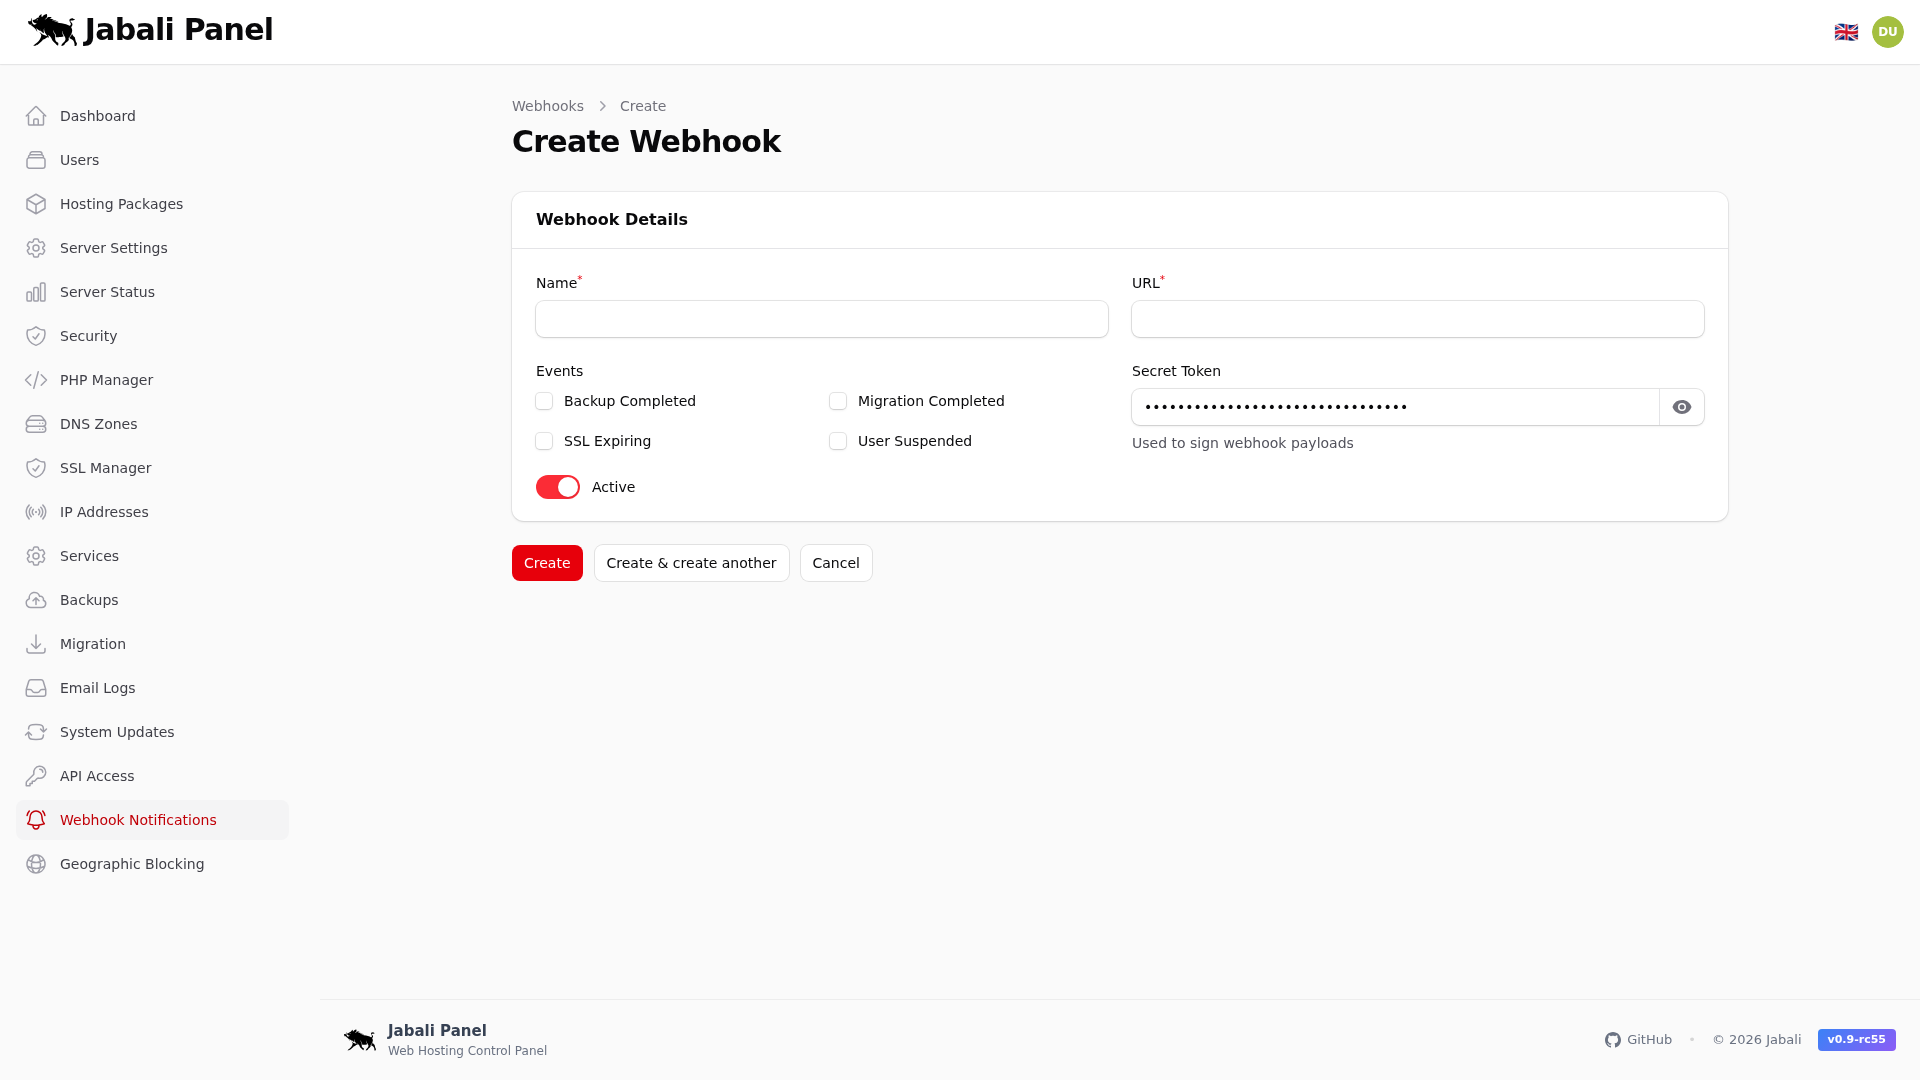Enable the Backup Completed event
The height and width of the screenshot is (1080, 1920).
pos(544,401)
